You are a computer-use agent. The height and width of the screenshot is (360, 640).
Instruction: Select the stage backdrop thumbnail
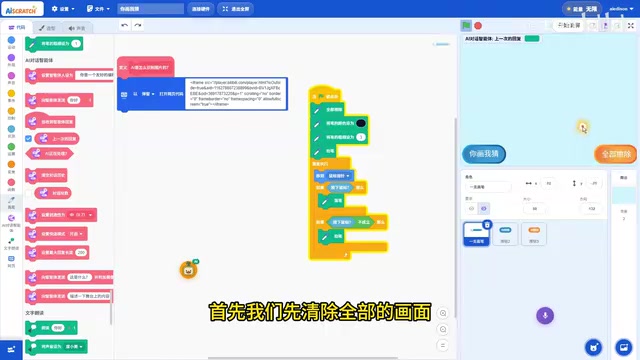624,196
